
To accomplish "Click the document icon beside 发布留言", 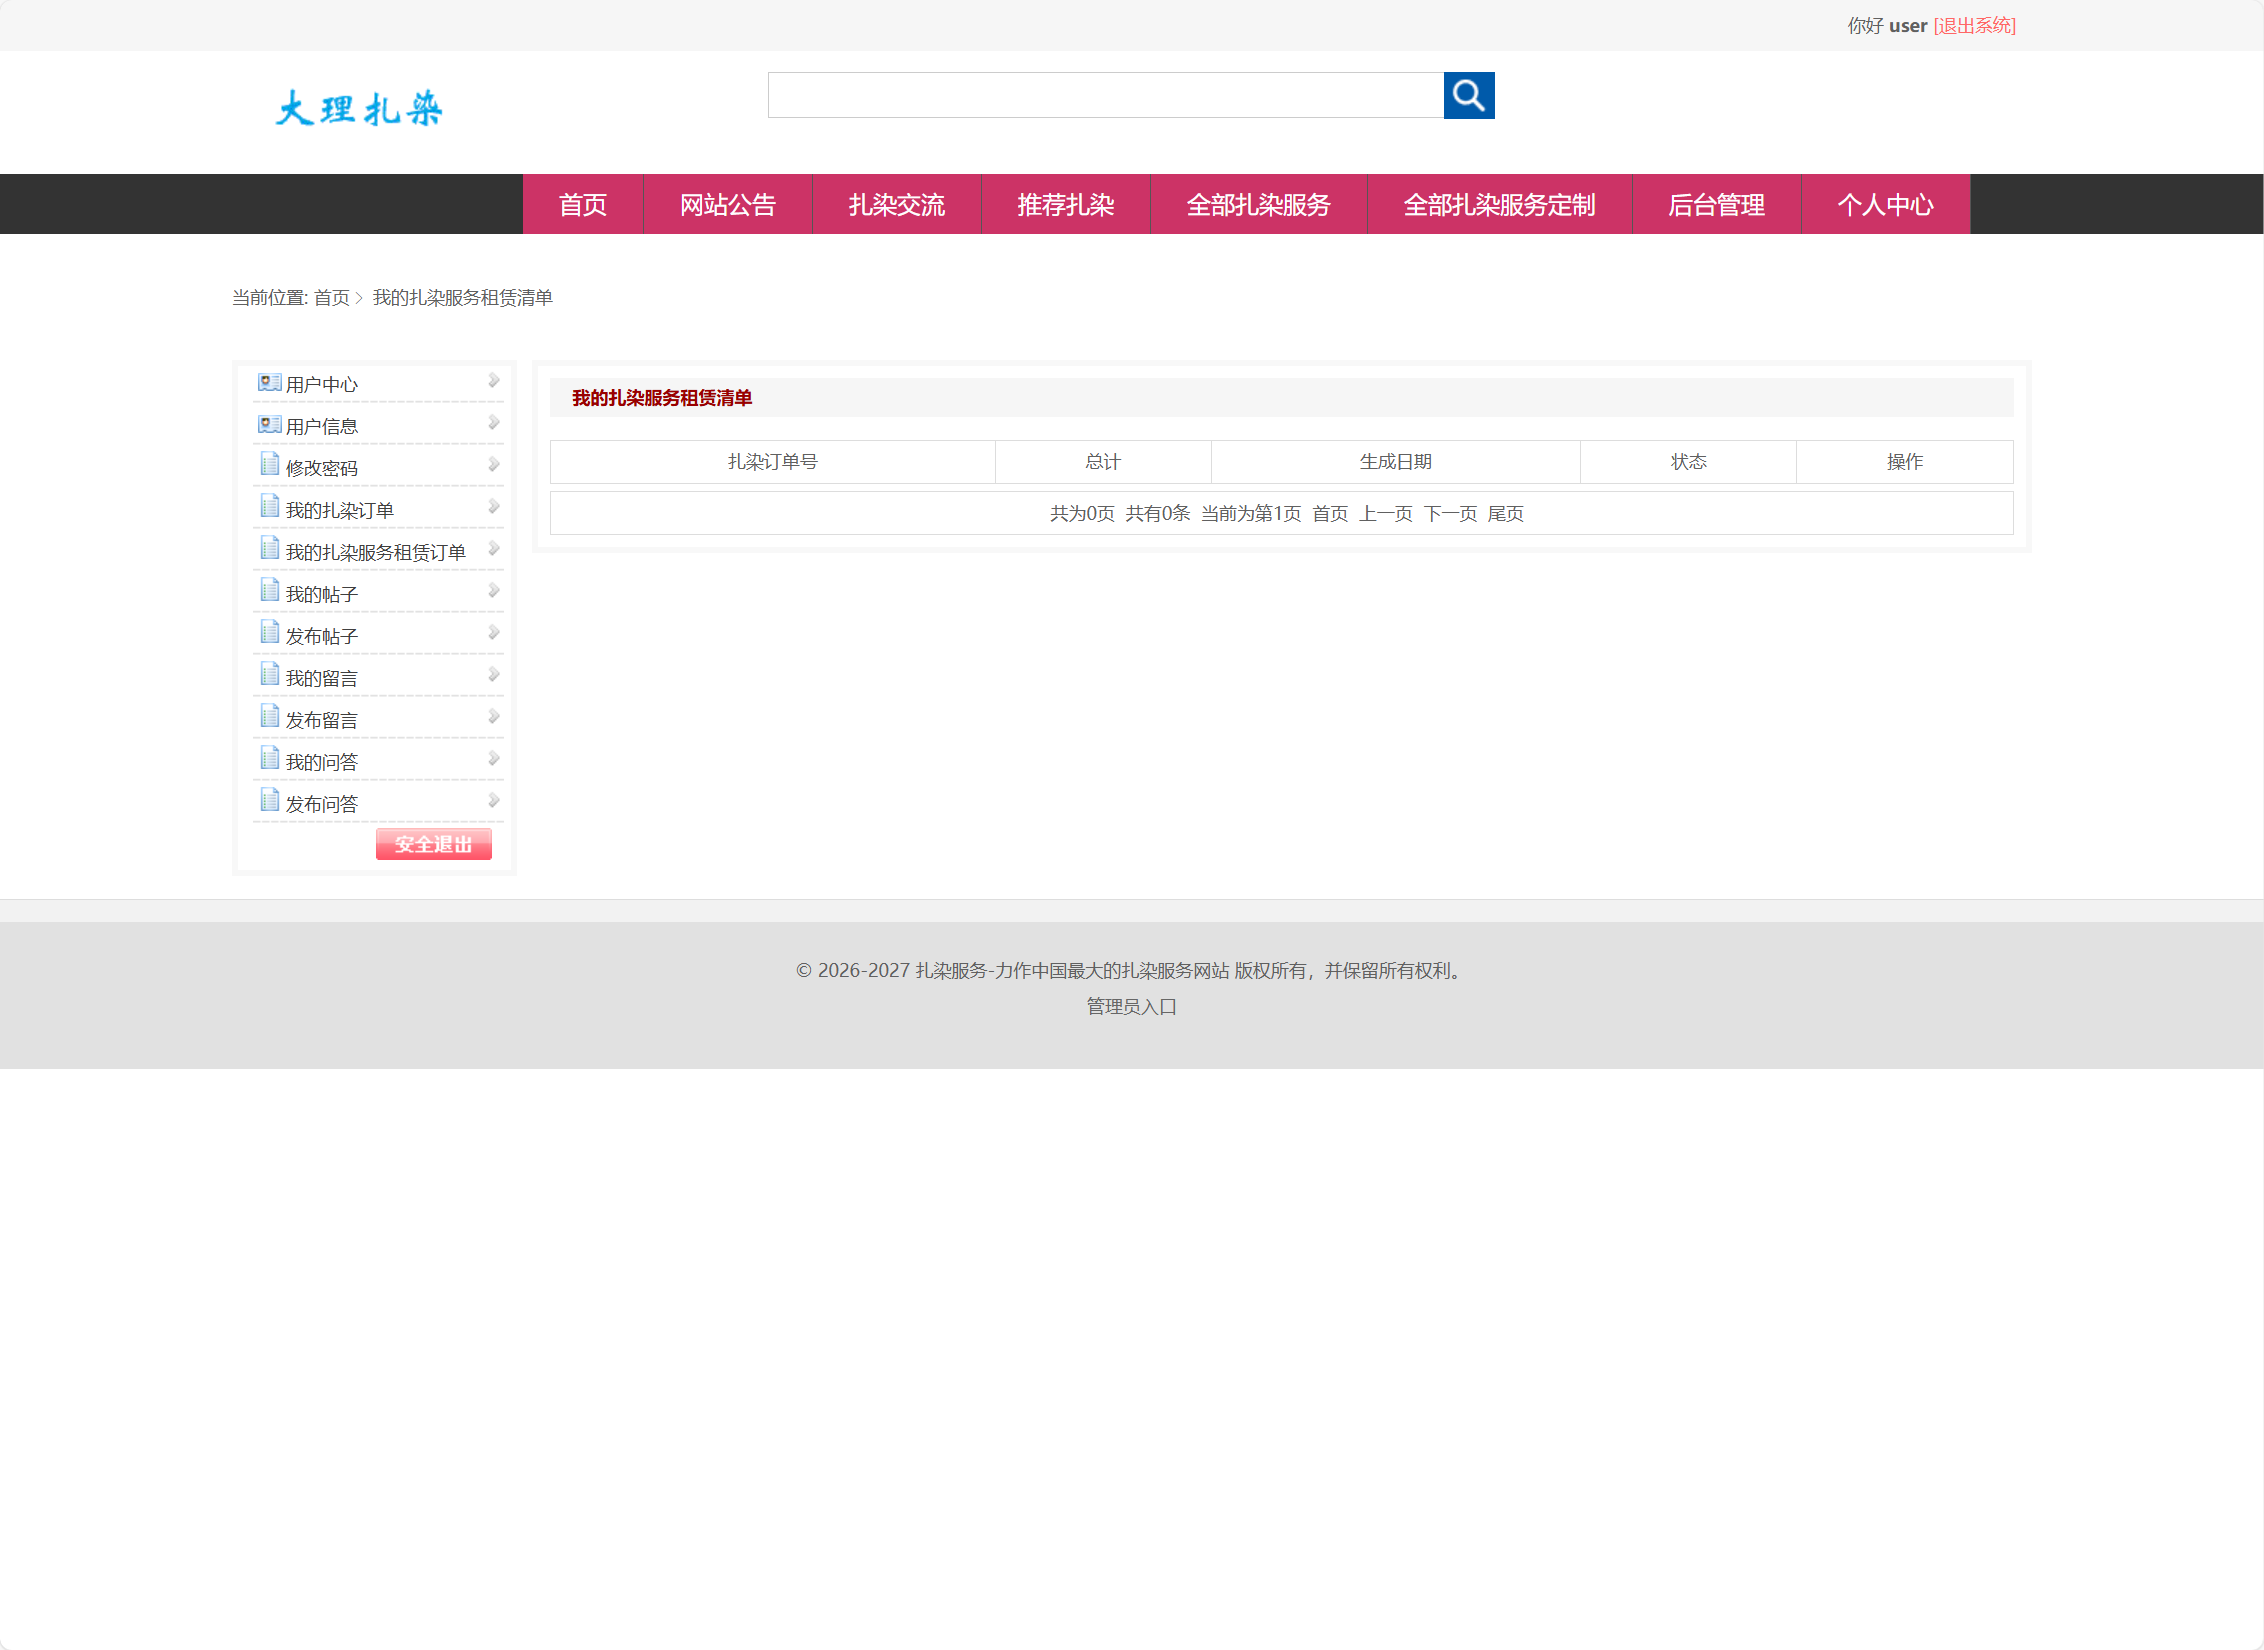I will click(269, 716).
